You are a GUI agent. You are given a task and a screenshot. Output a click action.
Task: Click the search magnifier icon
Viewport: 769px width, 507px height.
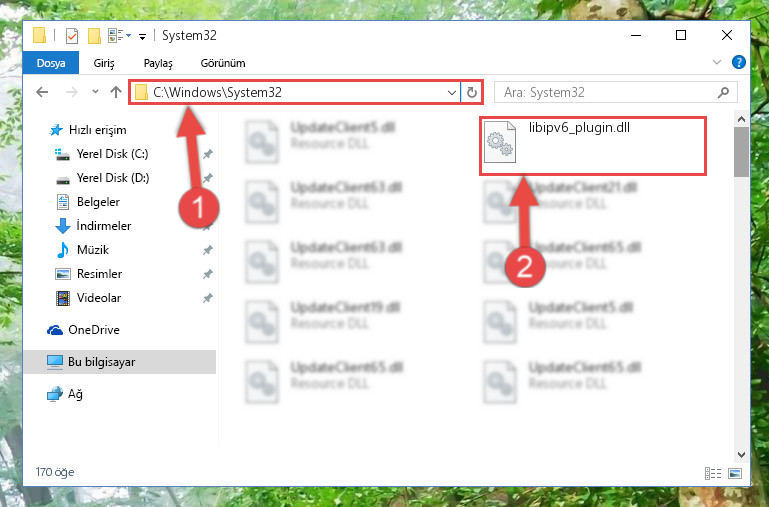coord(723,92)
